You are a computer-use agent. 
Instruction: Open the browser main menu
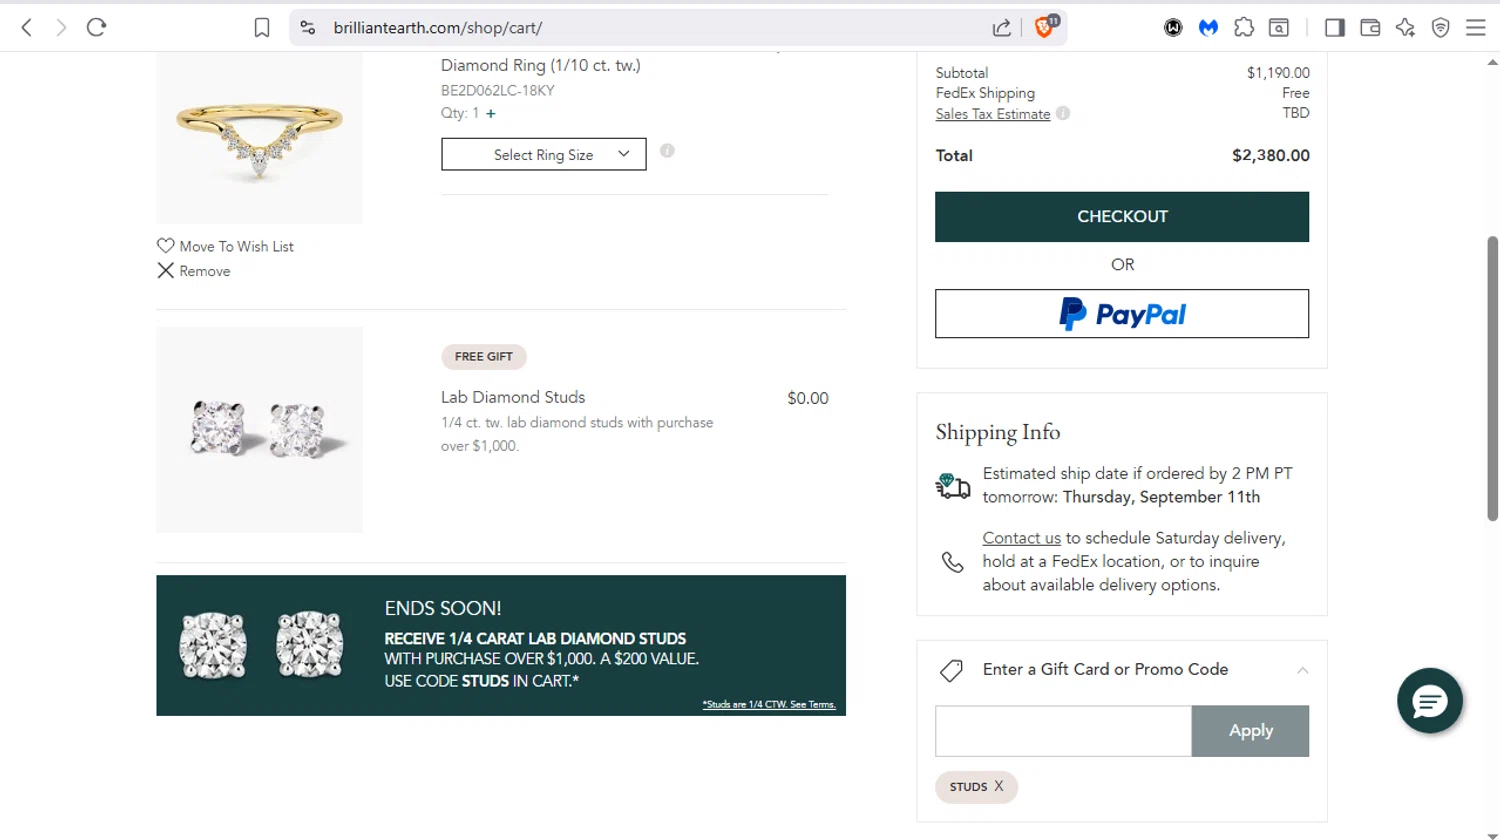point(1476,28)
